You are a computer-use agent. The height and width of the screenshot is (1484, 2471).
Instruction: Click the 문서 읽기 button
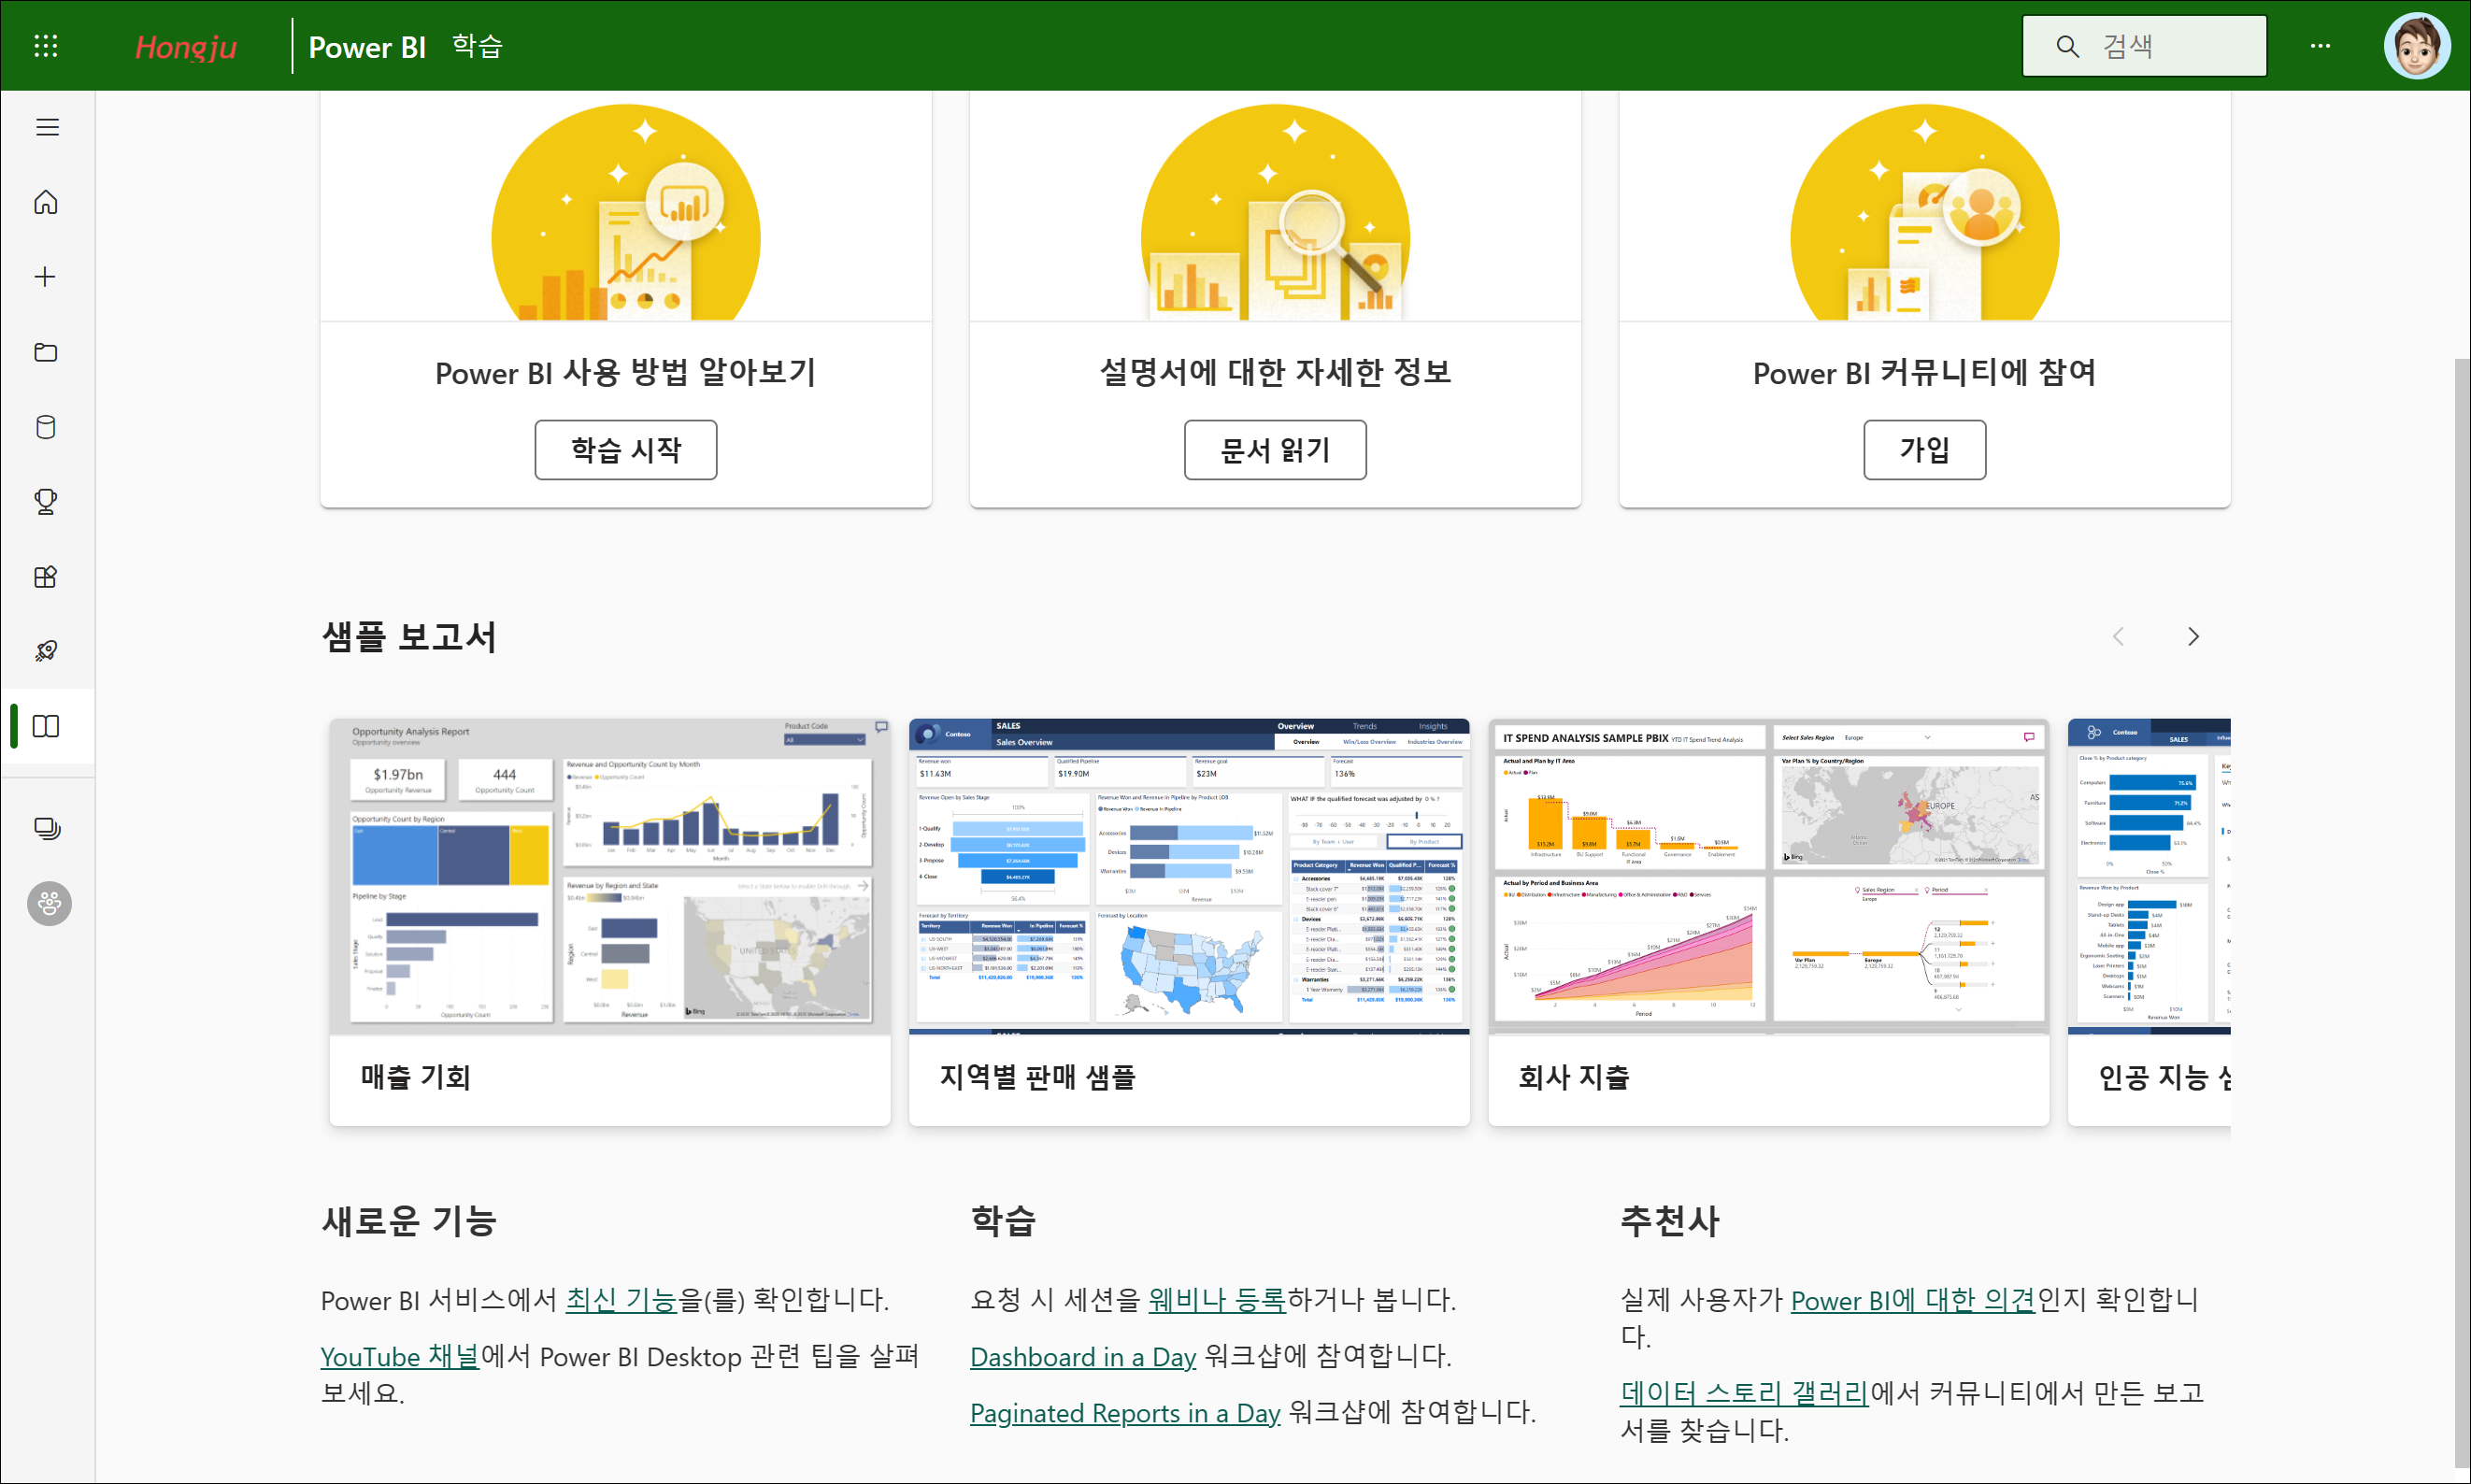(1275, 450)
